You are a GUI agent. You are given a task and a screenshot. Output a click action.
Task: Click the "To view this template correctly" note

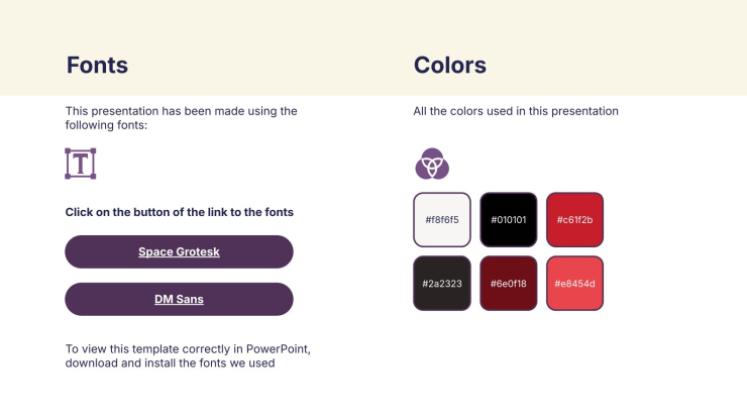188,349
